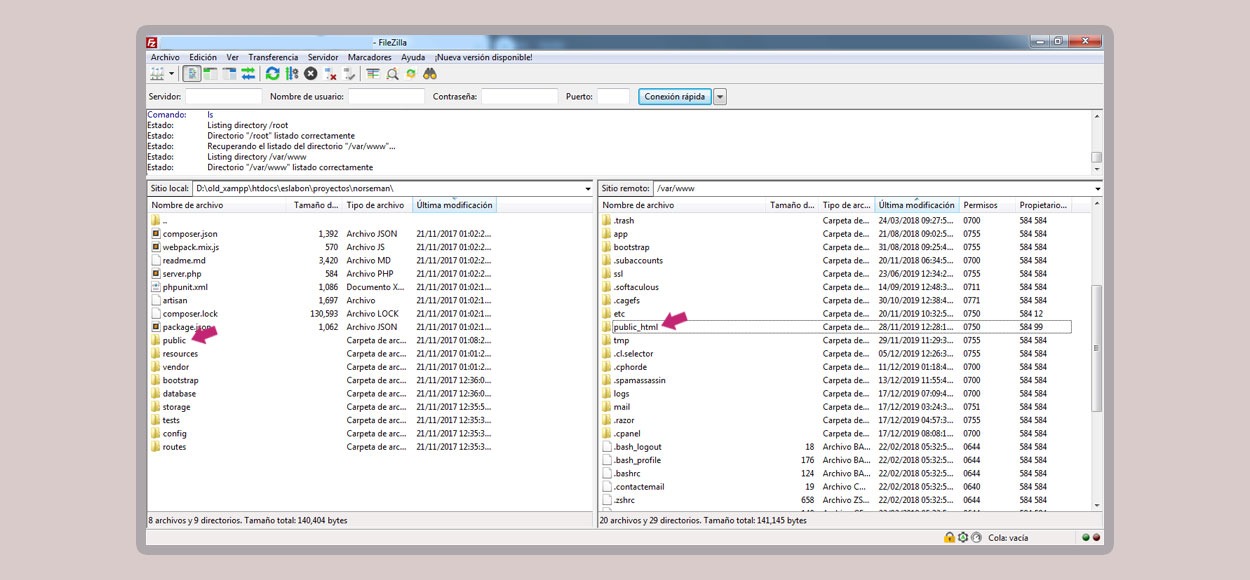Sort local files by Última modificación
Screen dimensions: 1250x580
tap(454, 205)
